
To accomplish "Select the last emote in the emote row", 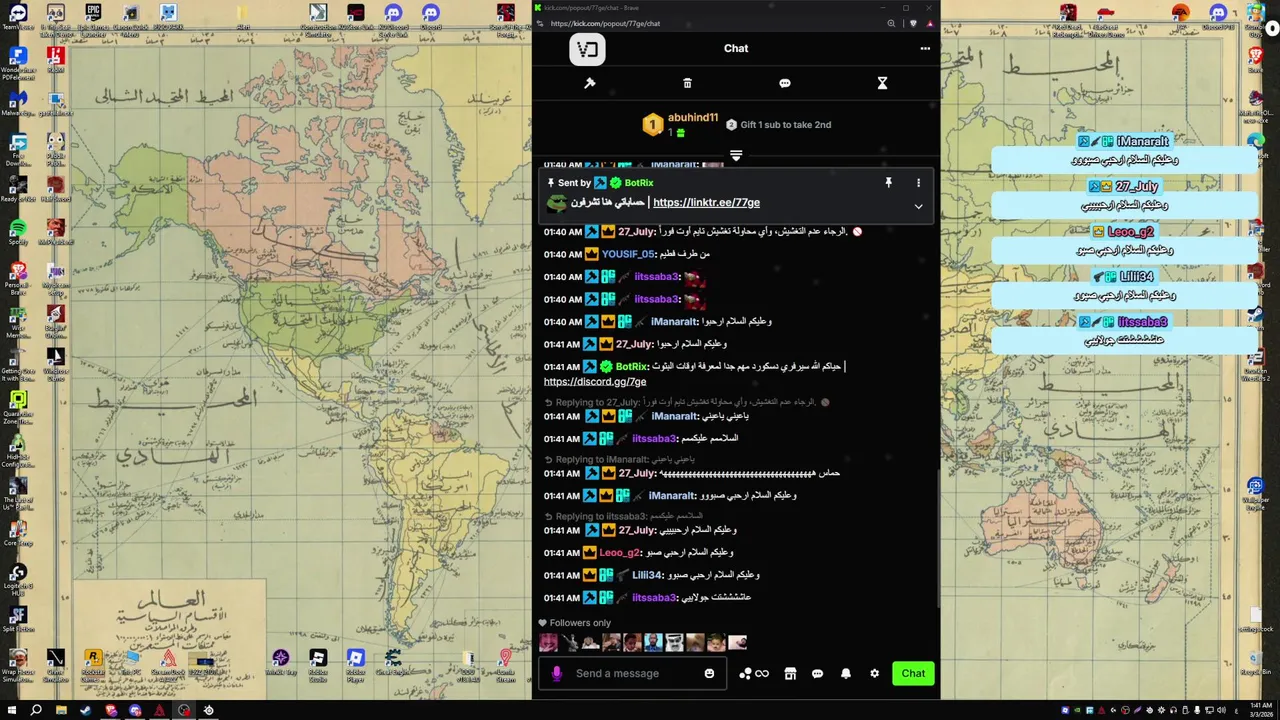I will coord(738,642).
